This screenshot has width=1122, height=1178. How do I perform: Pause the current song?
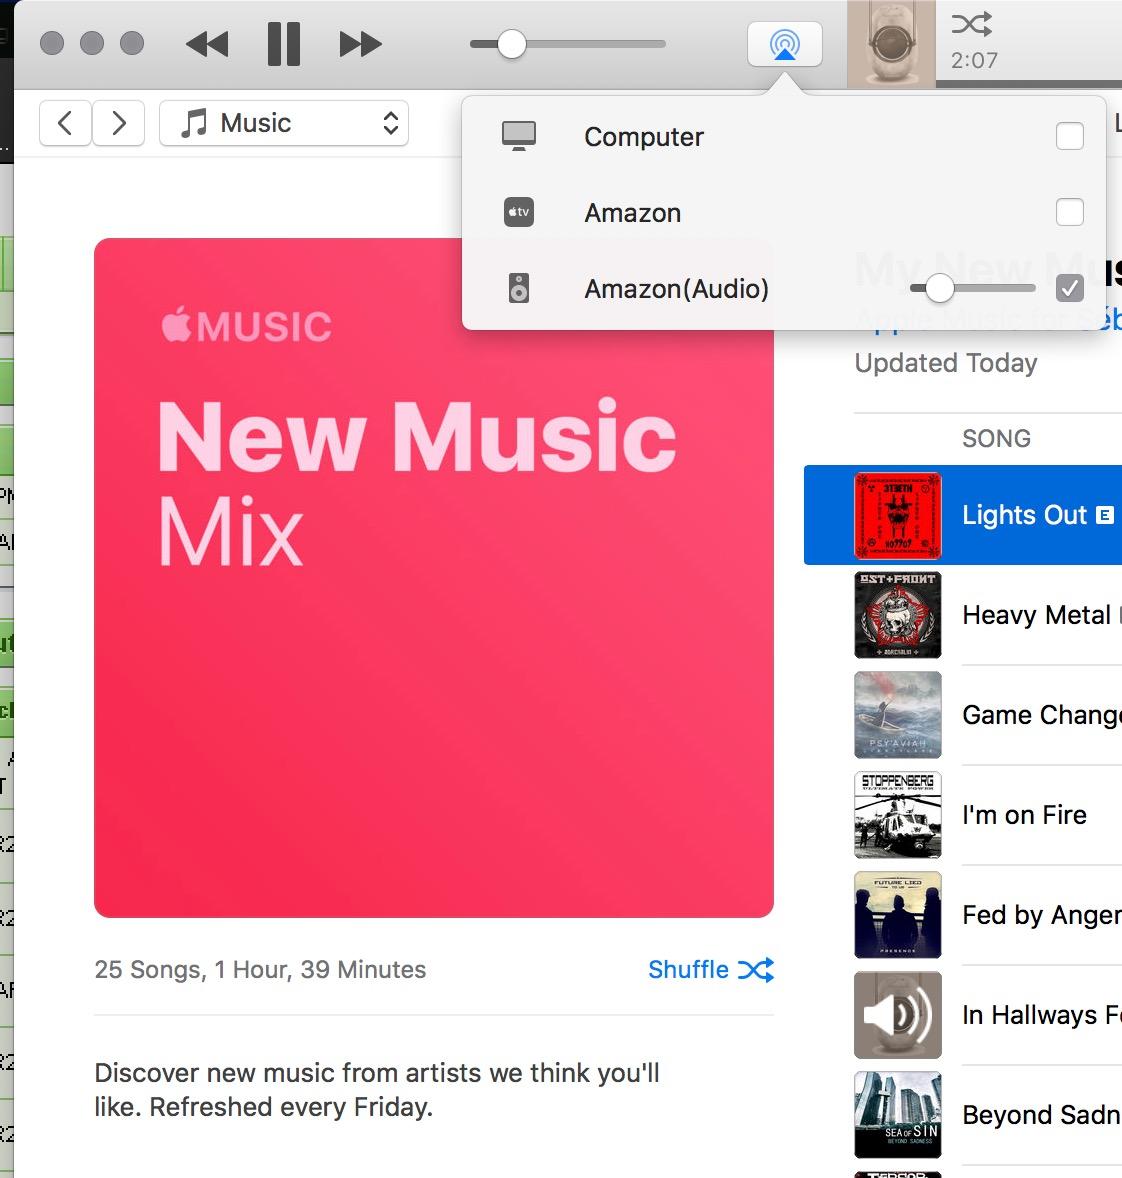pyautogui.click(x=284, y=44)
